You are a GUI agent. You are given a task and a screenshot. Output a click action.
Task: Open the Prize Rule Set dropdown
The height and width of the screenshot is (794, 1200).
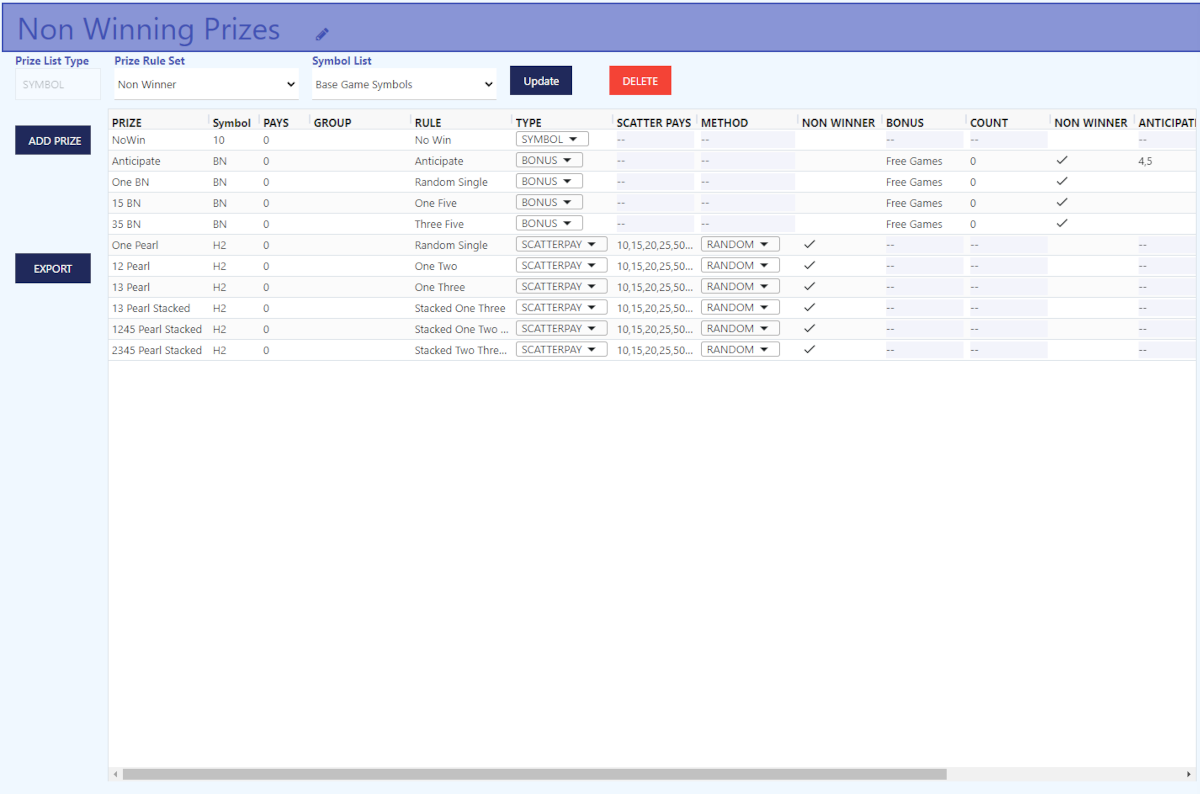206,85
